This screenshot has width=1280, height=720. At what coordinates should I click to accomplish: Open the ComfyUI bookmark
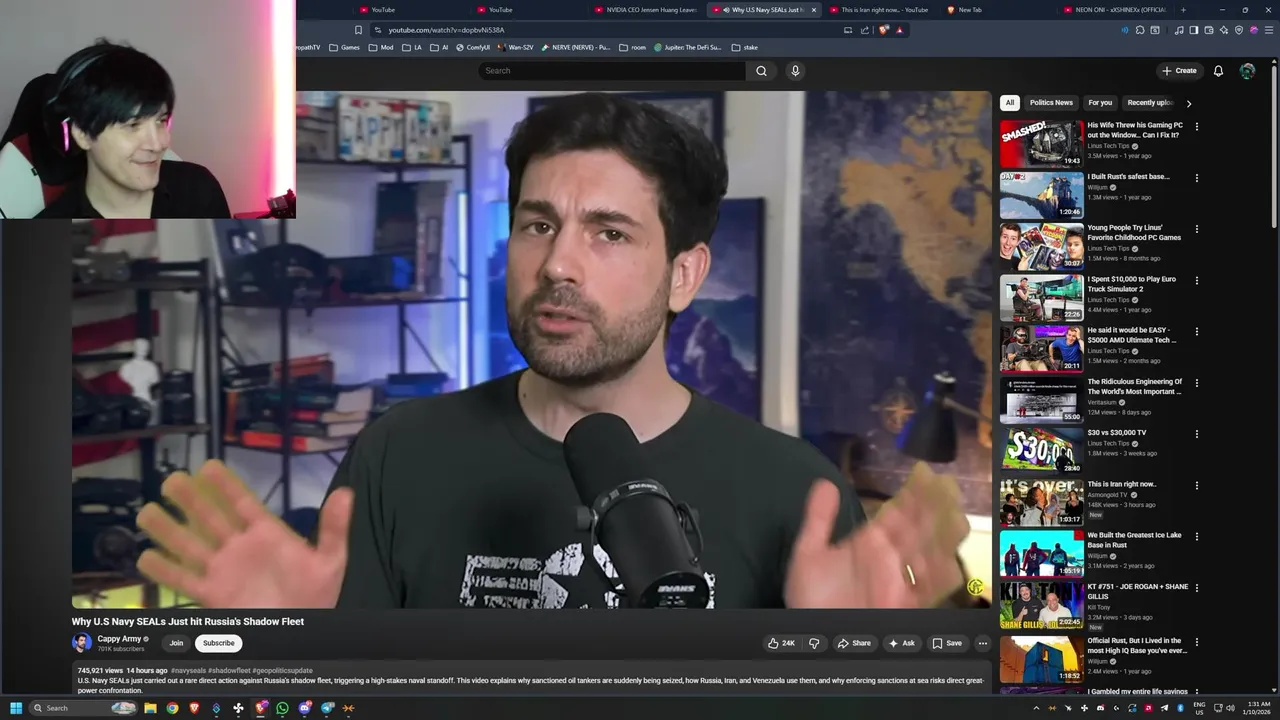point(473,47)
